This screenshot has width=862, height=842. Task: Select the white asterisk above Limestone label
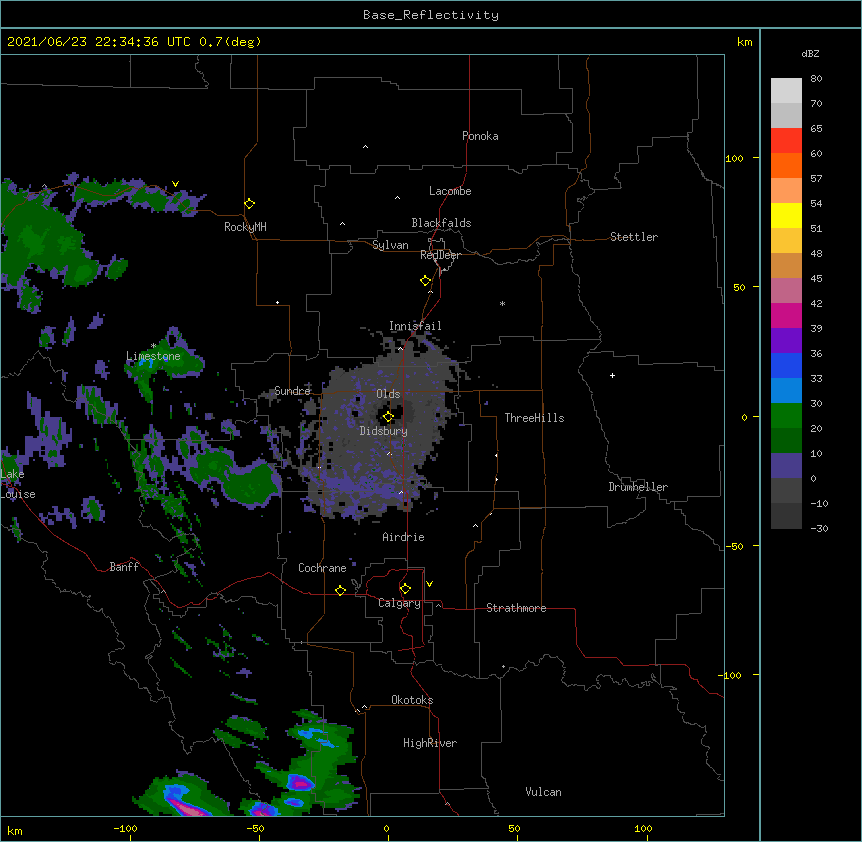pos(153,346)
